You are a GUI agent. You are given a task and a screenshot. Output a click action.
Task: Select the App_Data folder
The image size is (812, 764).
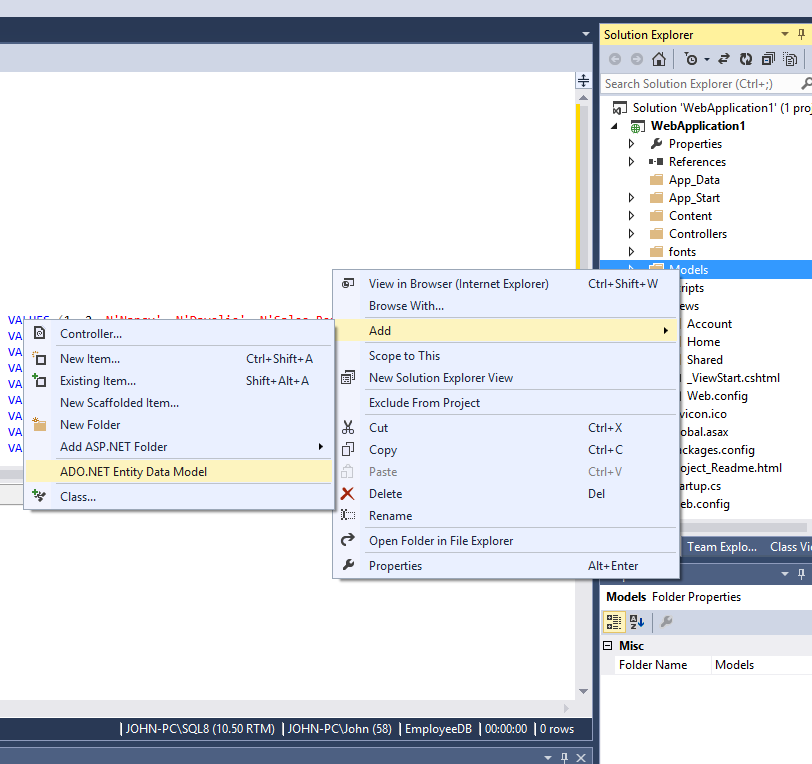693,180
